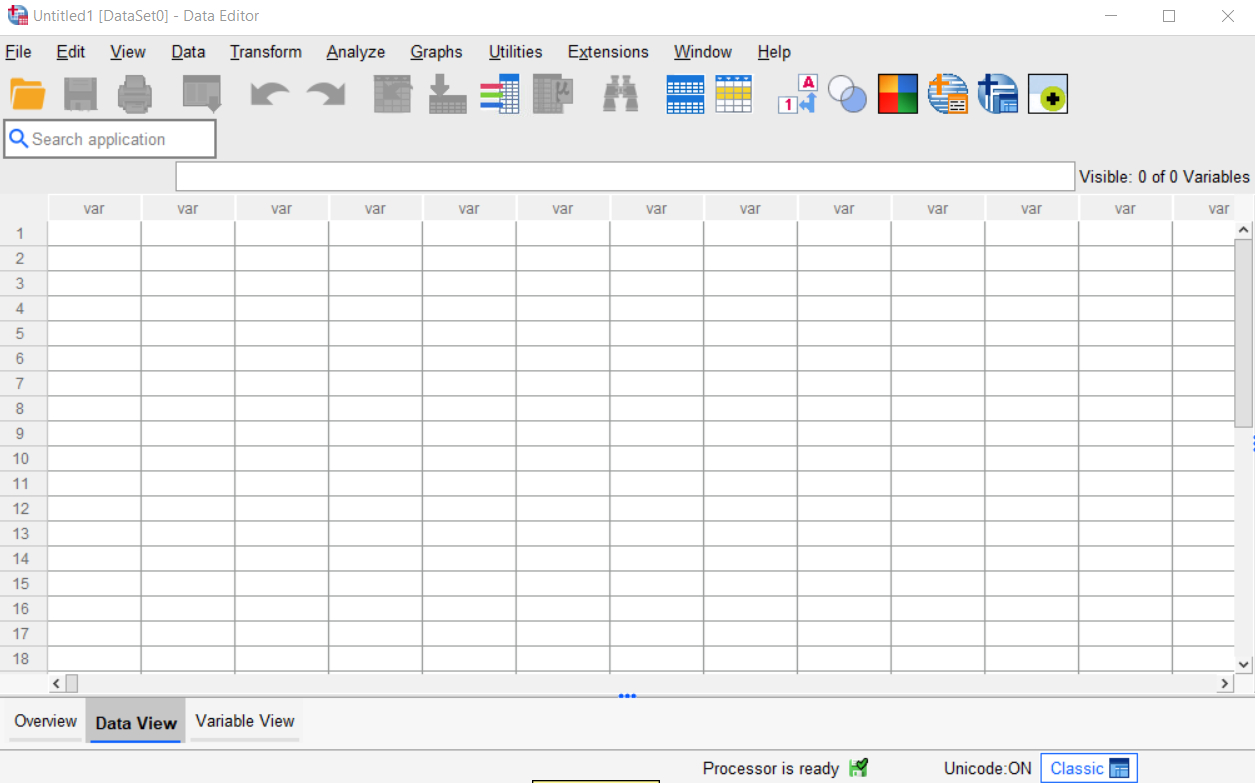Screen dimensions: 1255x783
Task: Click the Undo arrow icon
Action: [x=269, y=94]
